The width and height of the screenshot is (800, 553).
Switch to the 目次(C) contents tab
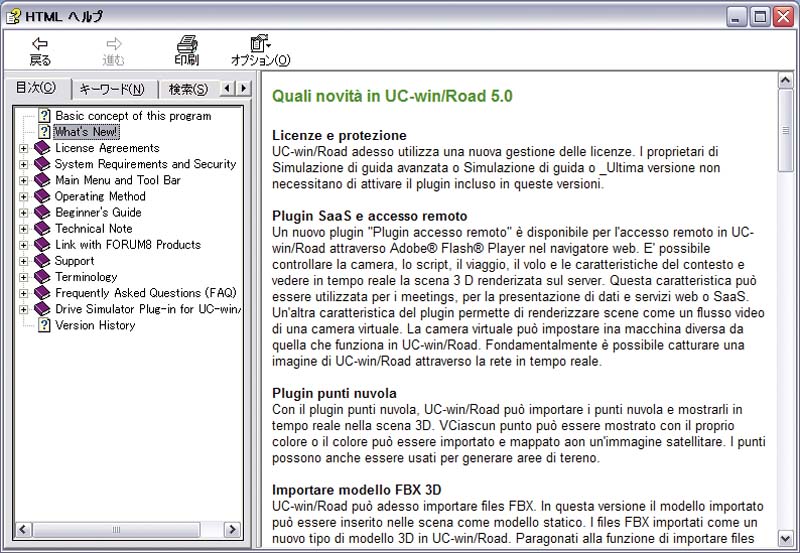point(36,88)
